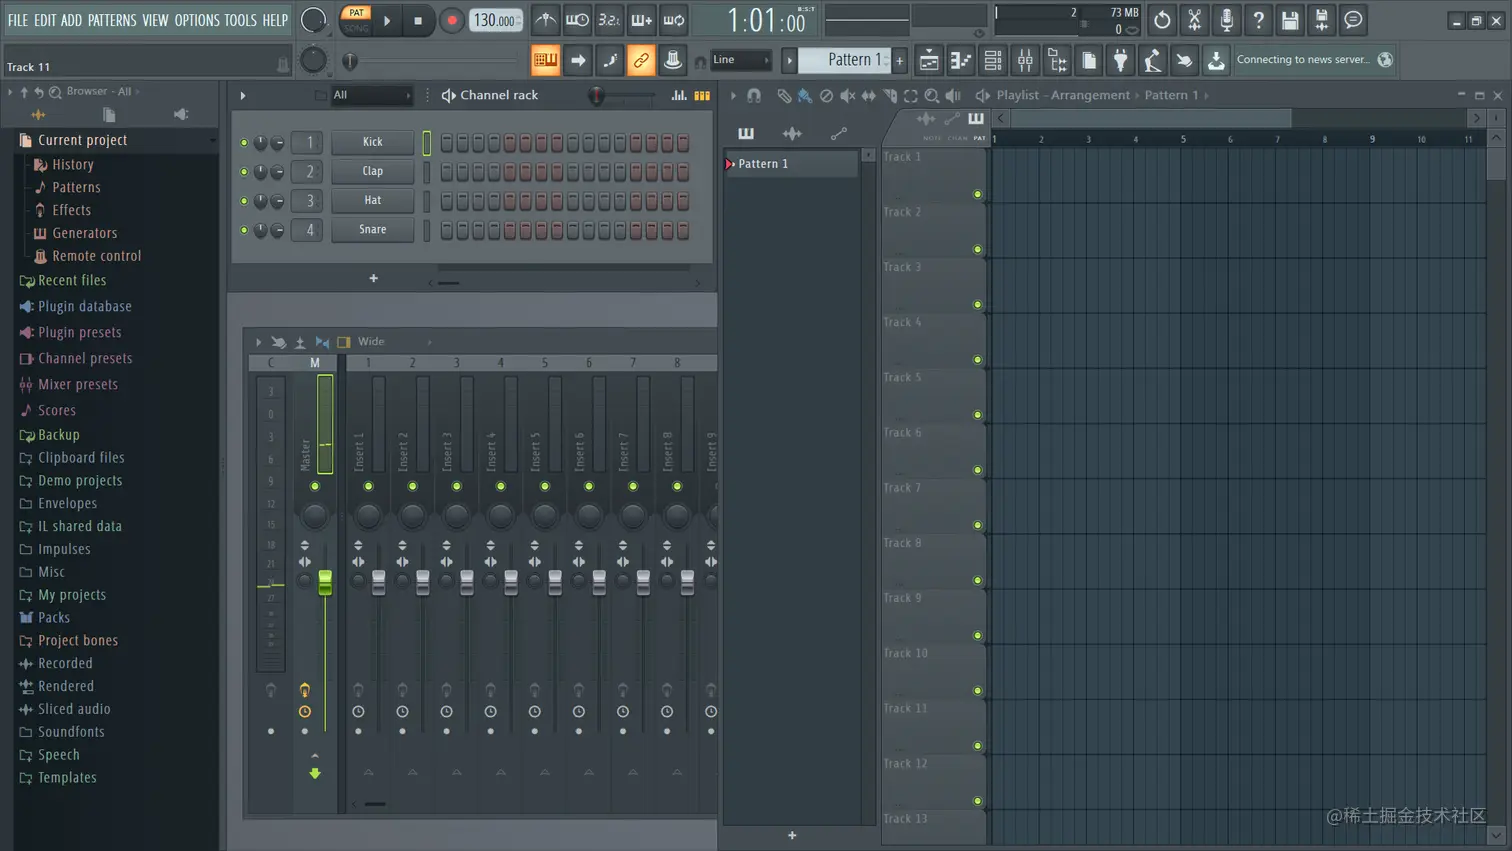Click the render audio file icon
The height and width of the screenshot is (851, 1512).
tap(1322, 20)
